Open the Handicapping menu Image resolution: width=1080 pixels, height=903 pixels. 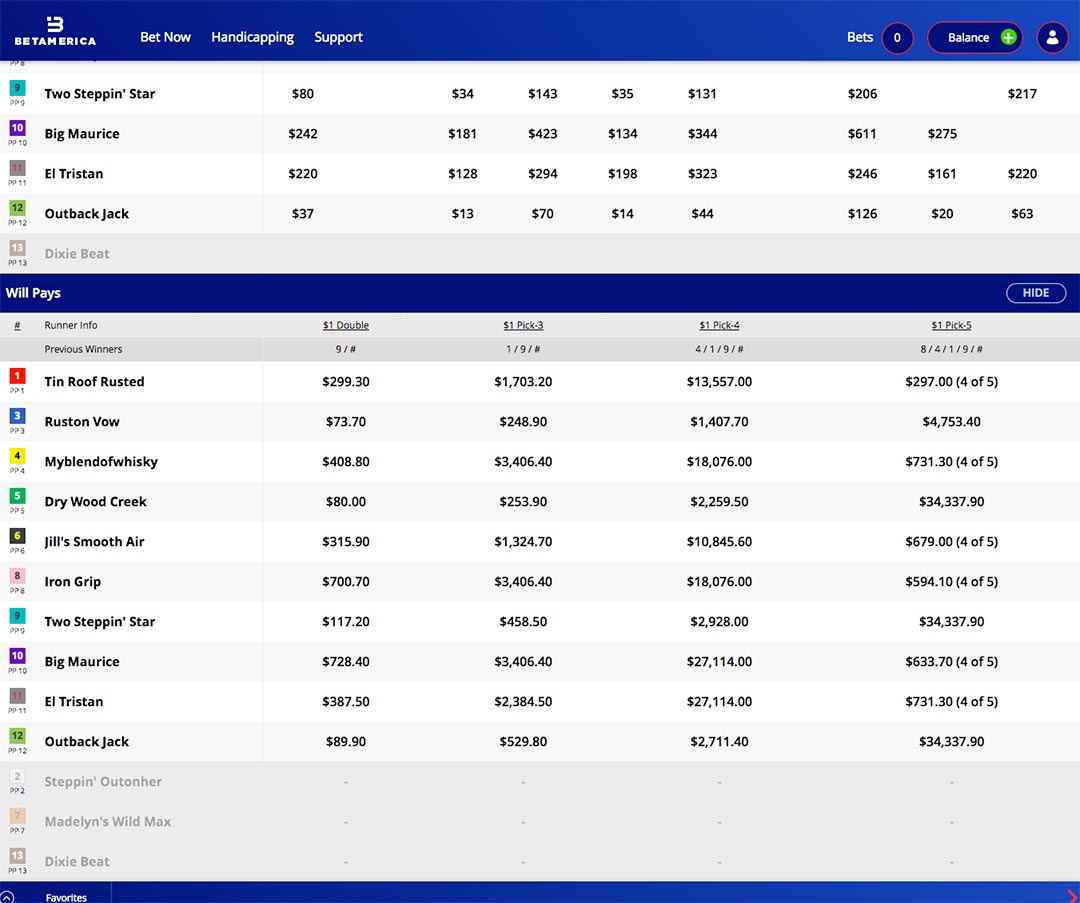pos(252,37)
